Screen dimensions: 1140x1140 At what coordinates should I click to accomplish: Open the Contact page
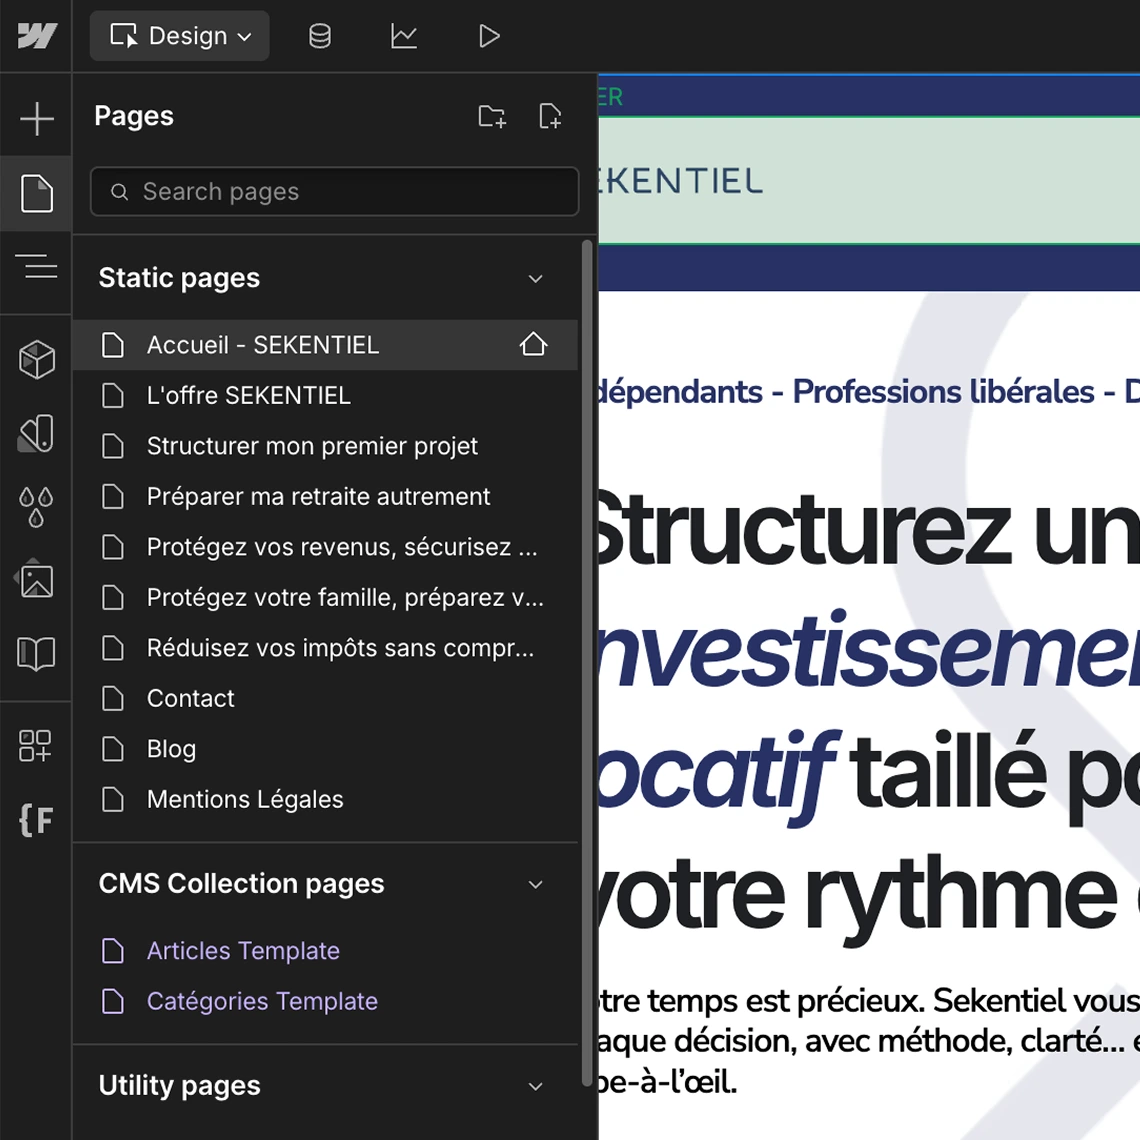(325, 699)
